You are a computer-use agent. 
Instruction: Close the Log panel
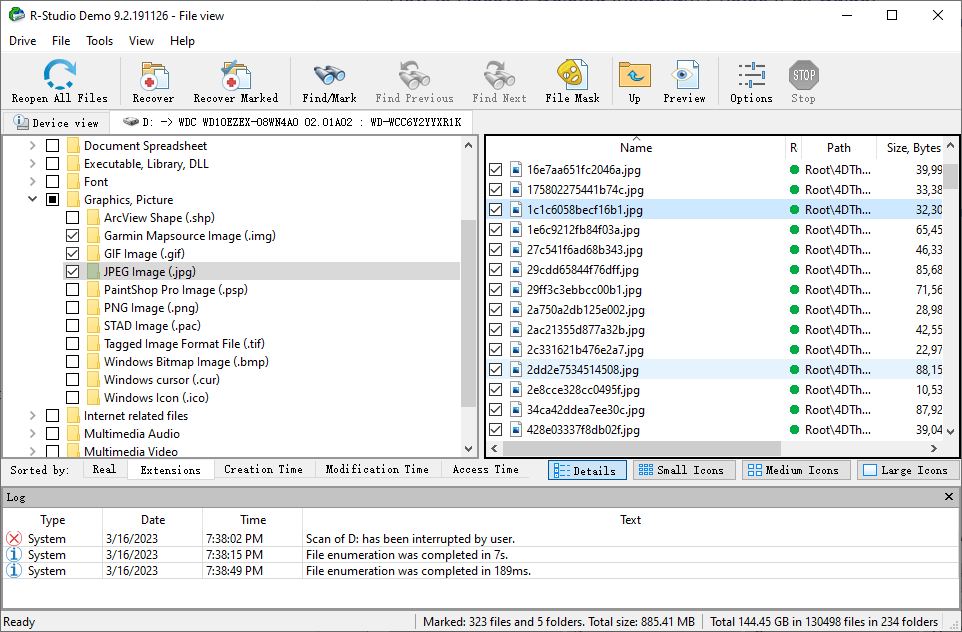949,497
